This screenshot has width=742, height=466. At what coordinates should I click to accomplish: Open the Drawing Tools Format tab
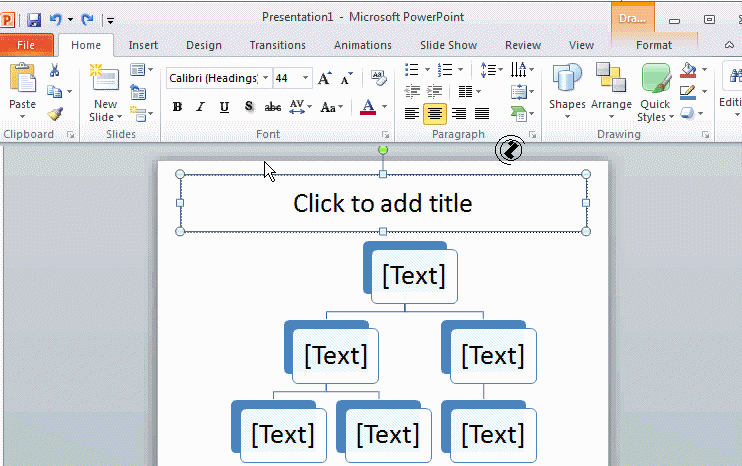point(654,45)
